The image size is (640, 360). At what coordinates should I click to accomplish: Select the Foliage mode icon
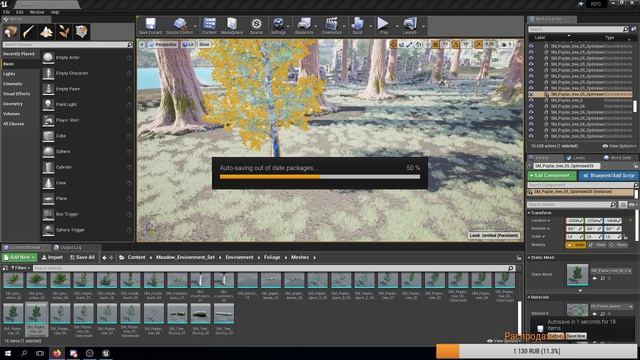[64, 32]
